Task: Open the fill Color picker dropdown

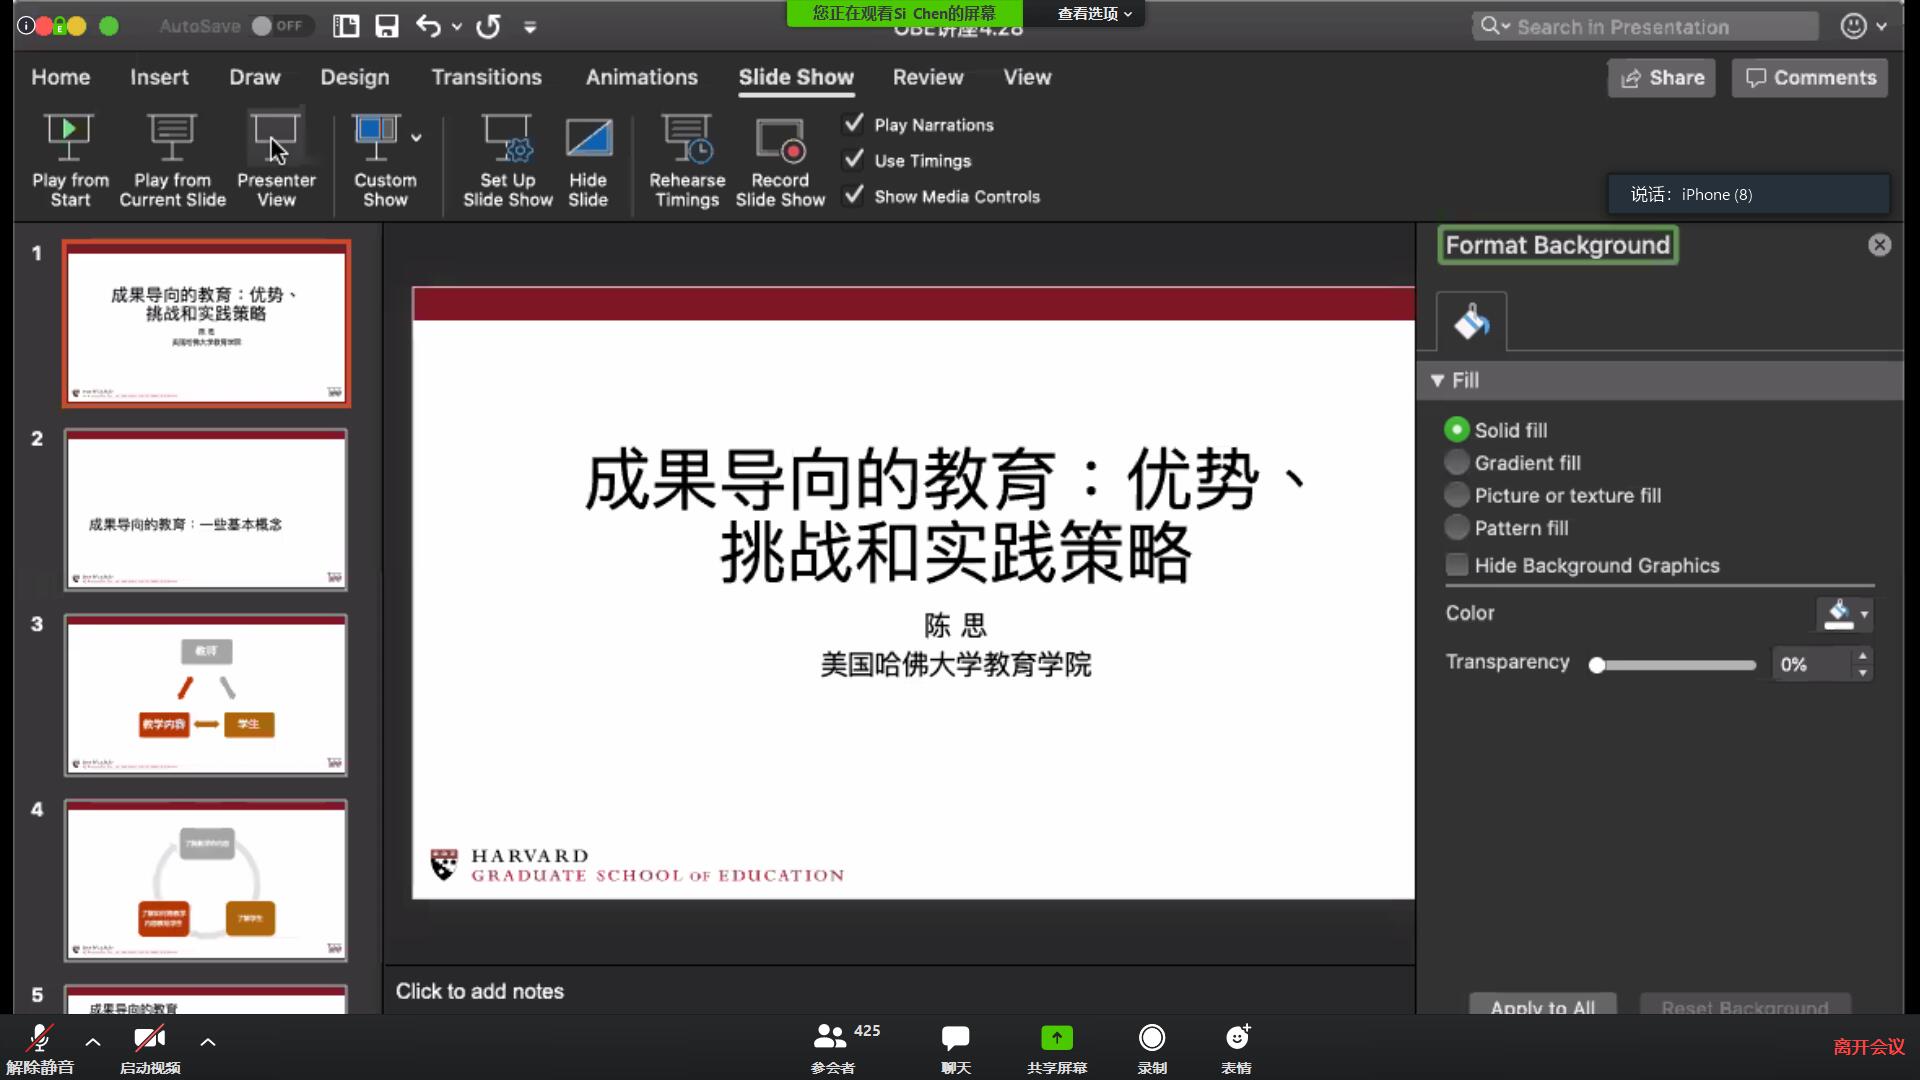Action: pos(1864,614)
